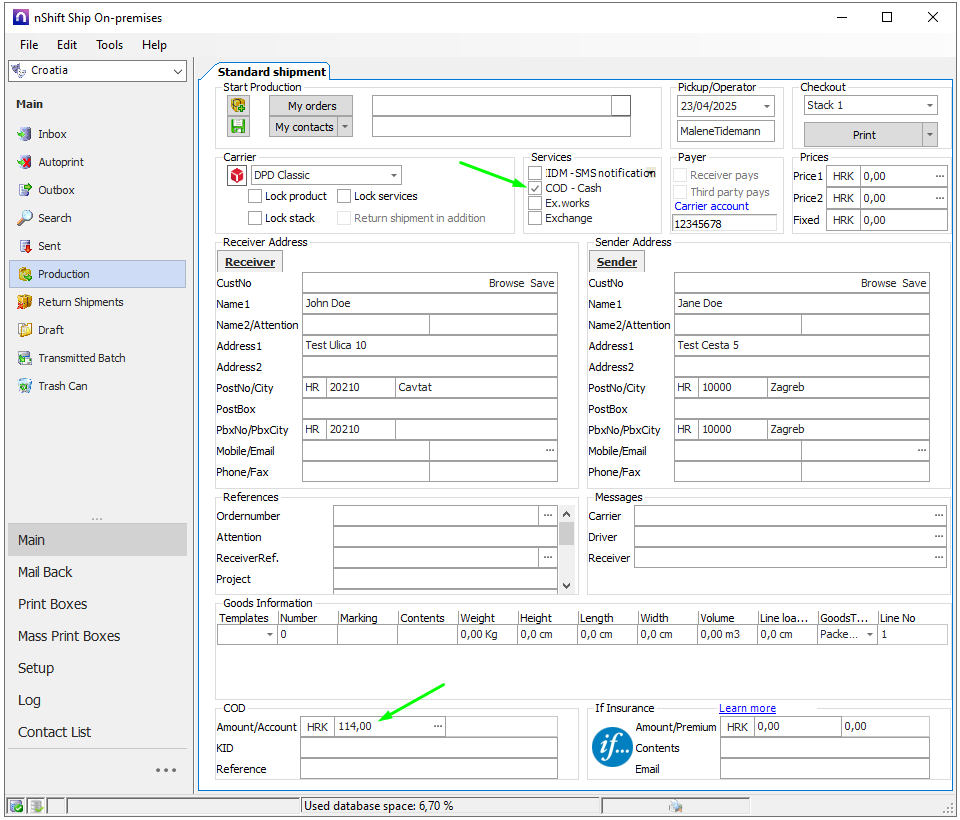This screenshot has width=960, height=820.
Task: Uncheck the COD - Cash service
Action: (536, 188)
